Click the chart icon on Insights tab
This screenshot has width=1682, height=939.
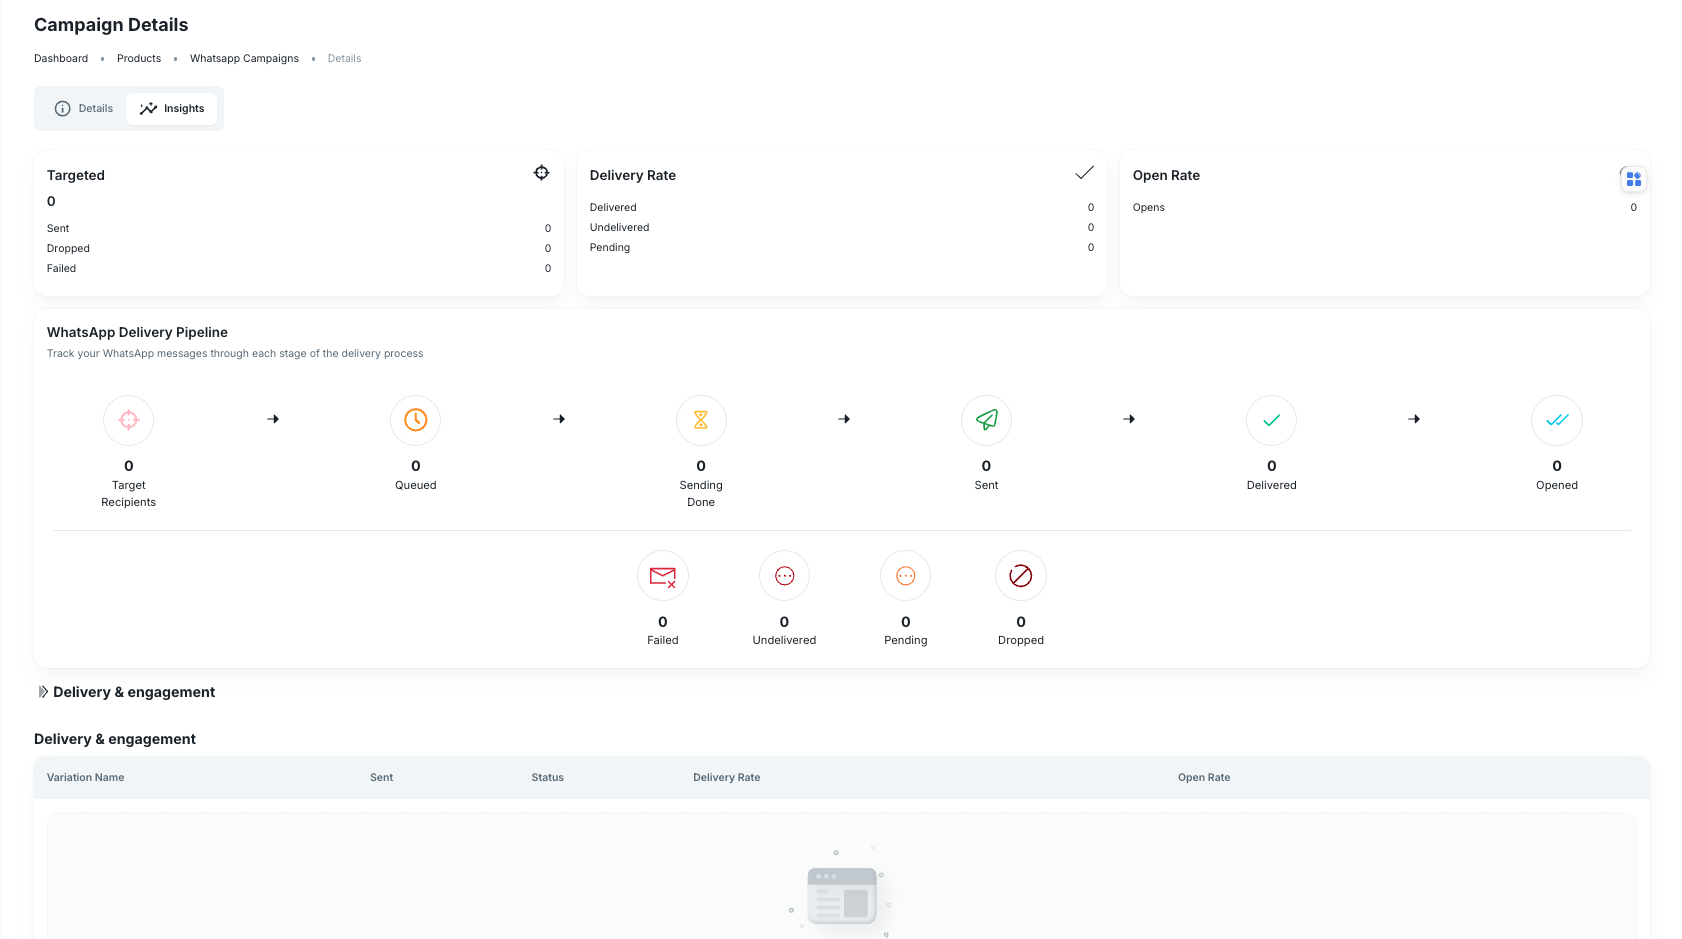(148, 108)
